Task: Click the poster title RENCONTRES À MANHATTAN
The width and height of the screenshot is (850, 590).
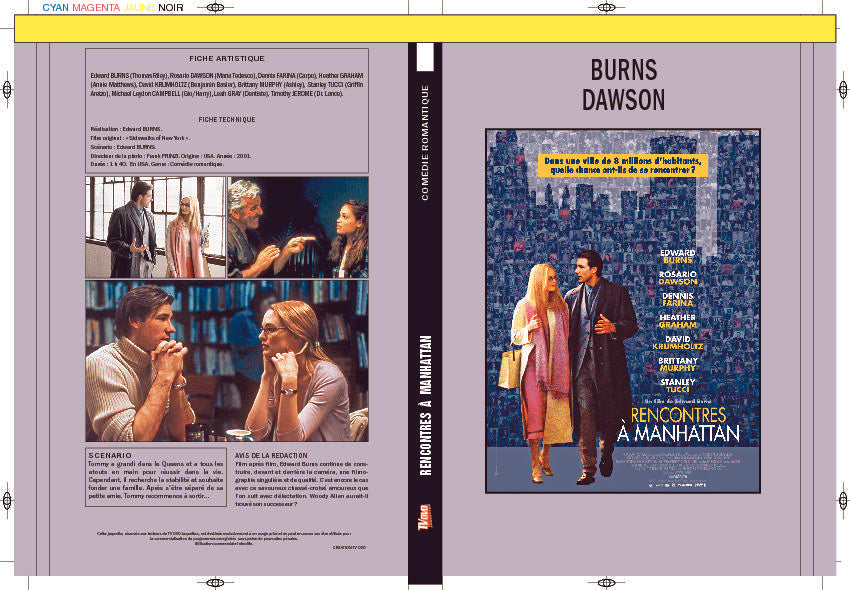Action: pyautogui.click(x=679, y=425)
